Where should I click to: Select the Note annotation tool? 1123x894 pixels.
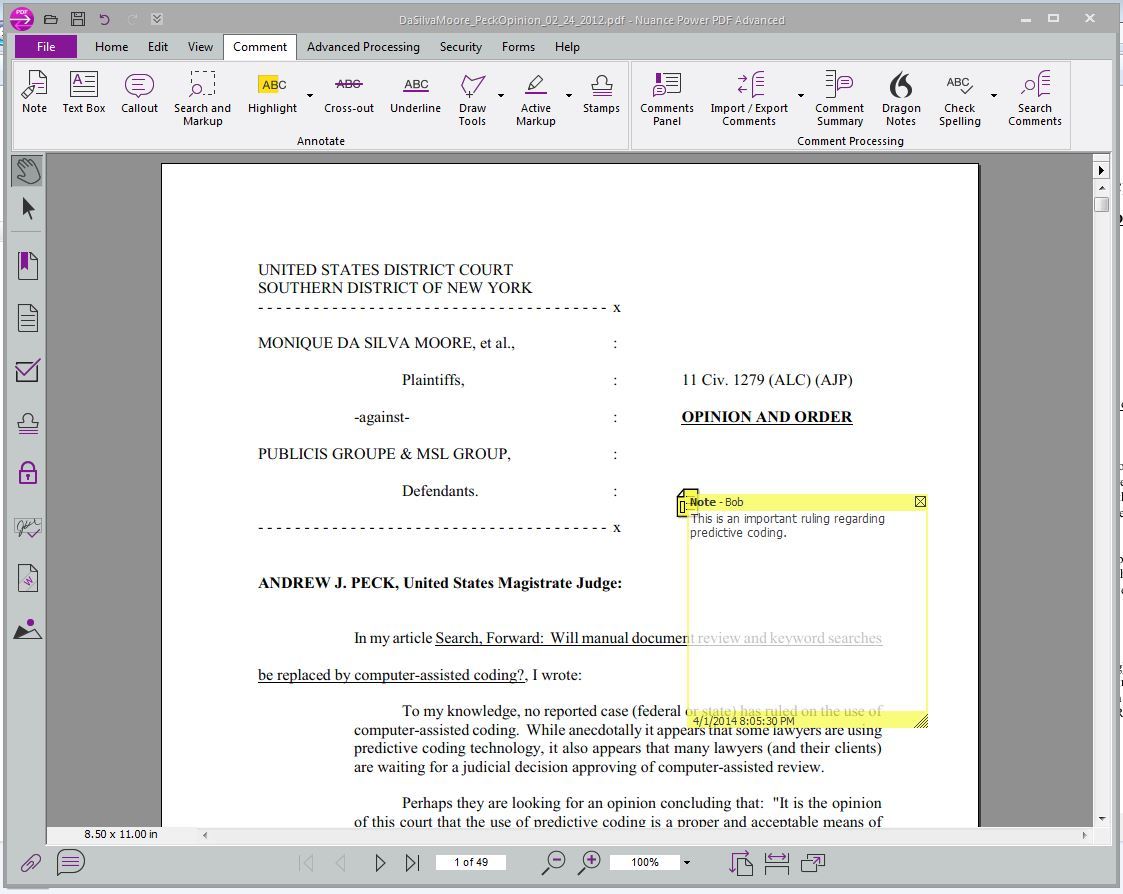coord(34,92)
